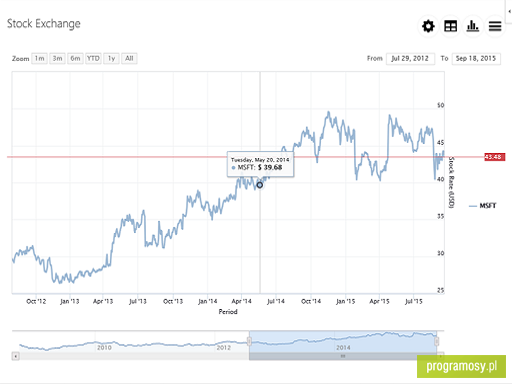Grab the navigator right range handle
512x384 pixels.
(x=437, y=341)
